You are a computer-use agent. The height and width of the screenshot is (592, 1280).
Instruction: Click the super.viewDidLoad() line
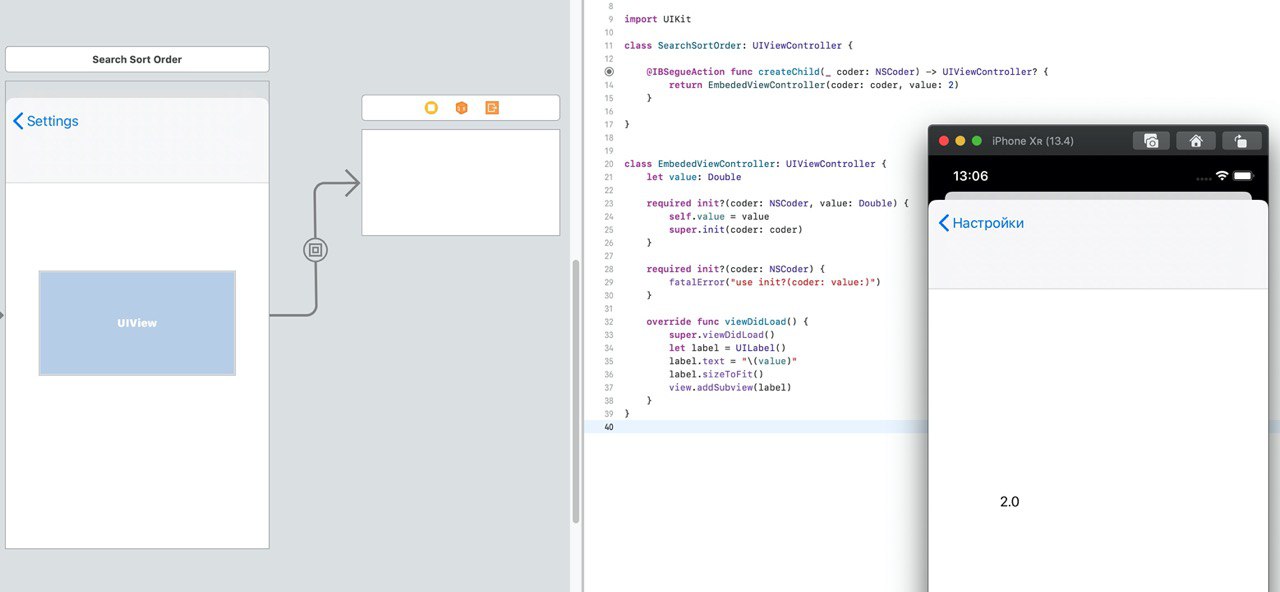click(722, 335)
